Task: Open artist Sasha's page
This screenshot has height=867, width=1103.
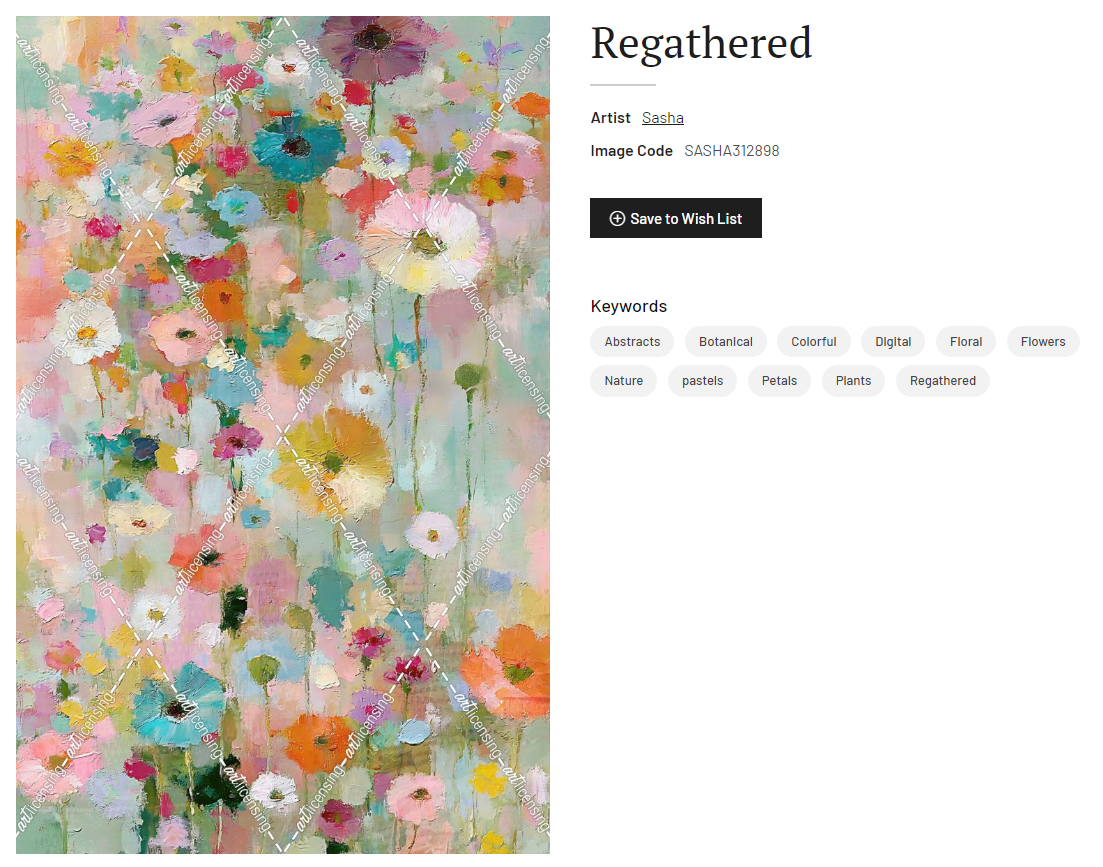Action: 662,118
